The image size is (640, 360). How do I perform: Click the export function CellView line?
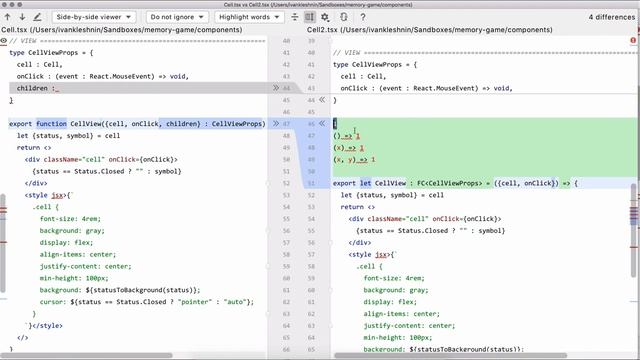tap(138, 124)
